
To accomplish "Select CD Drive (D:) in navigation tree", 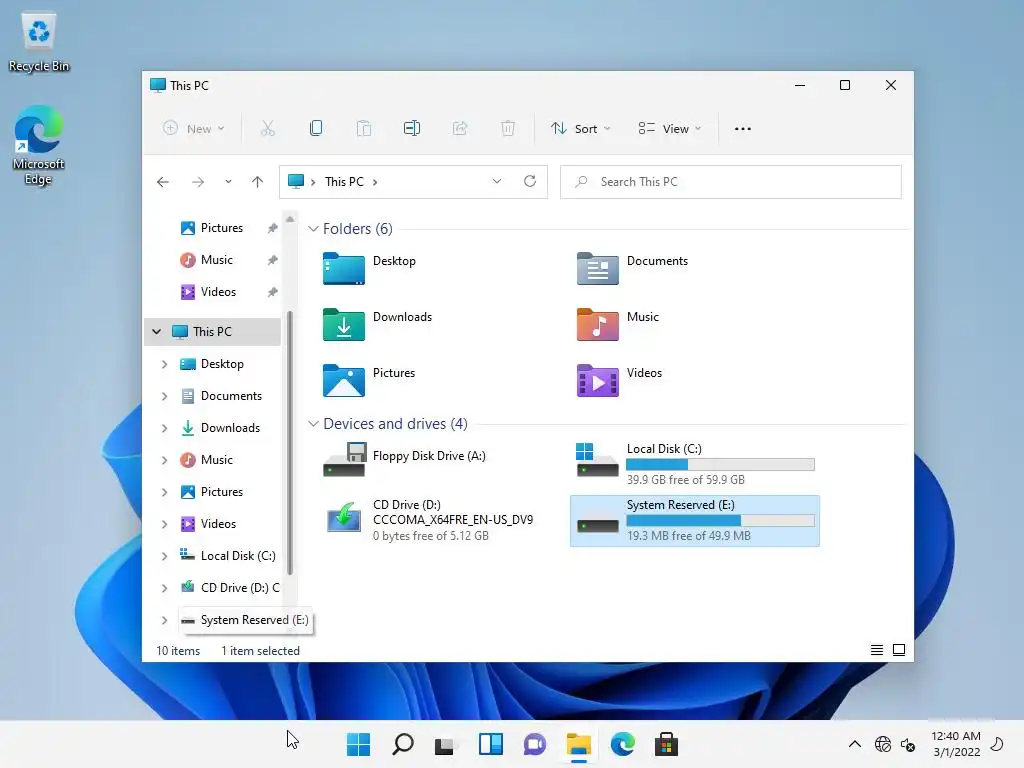I will pos(230,588).
